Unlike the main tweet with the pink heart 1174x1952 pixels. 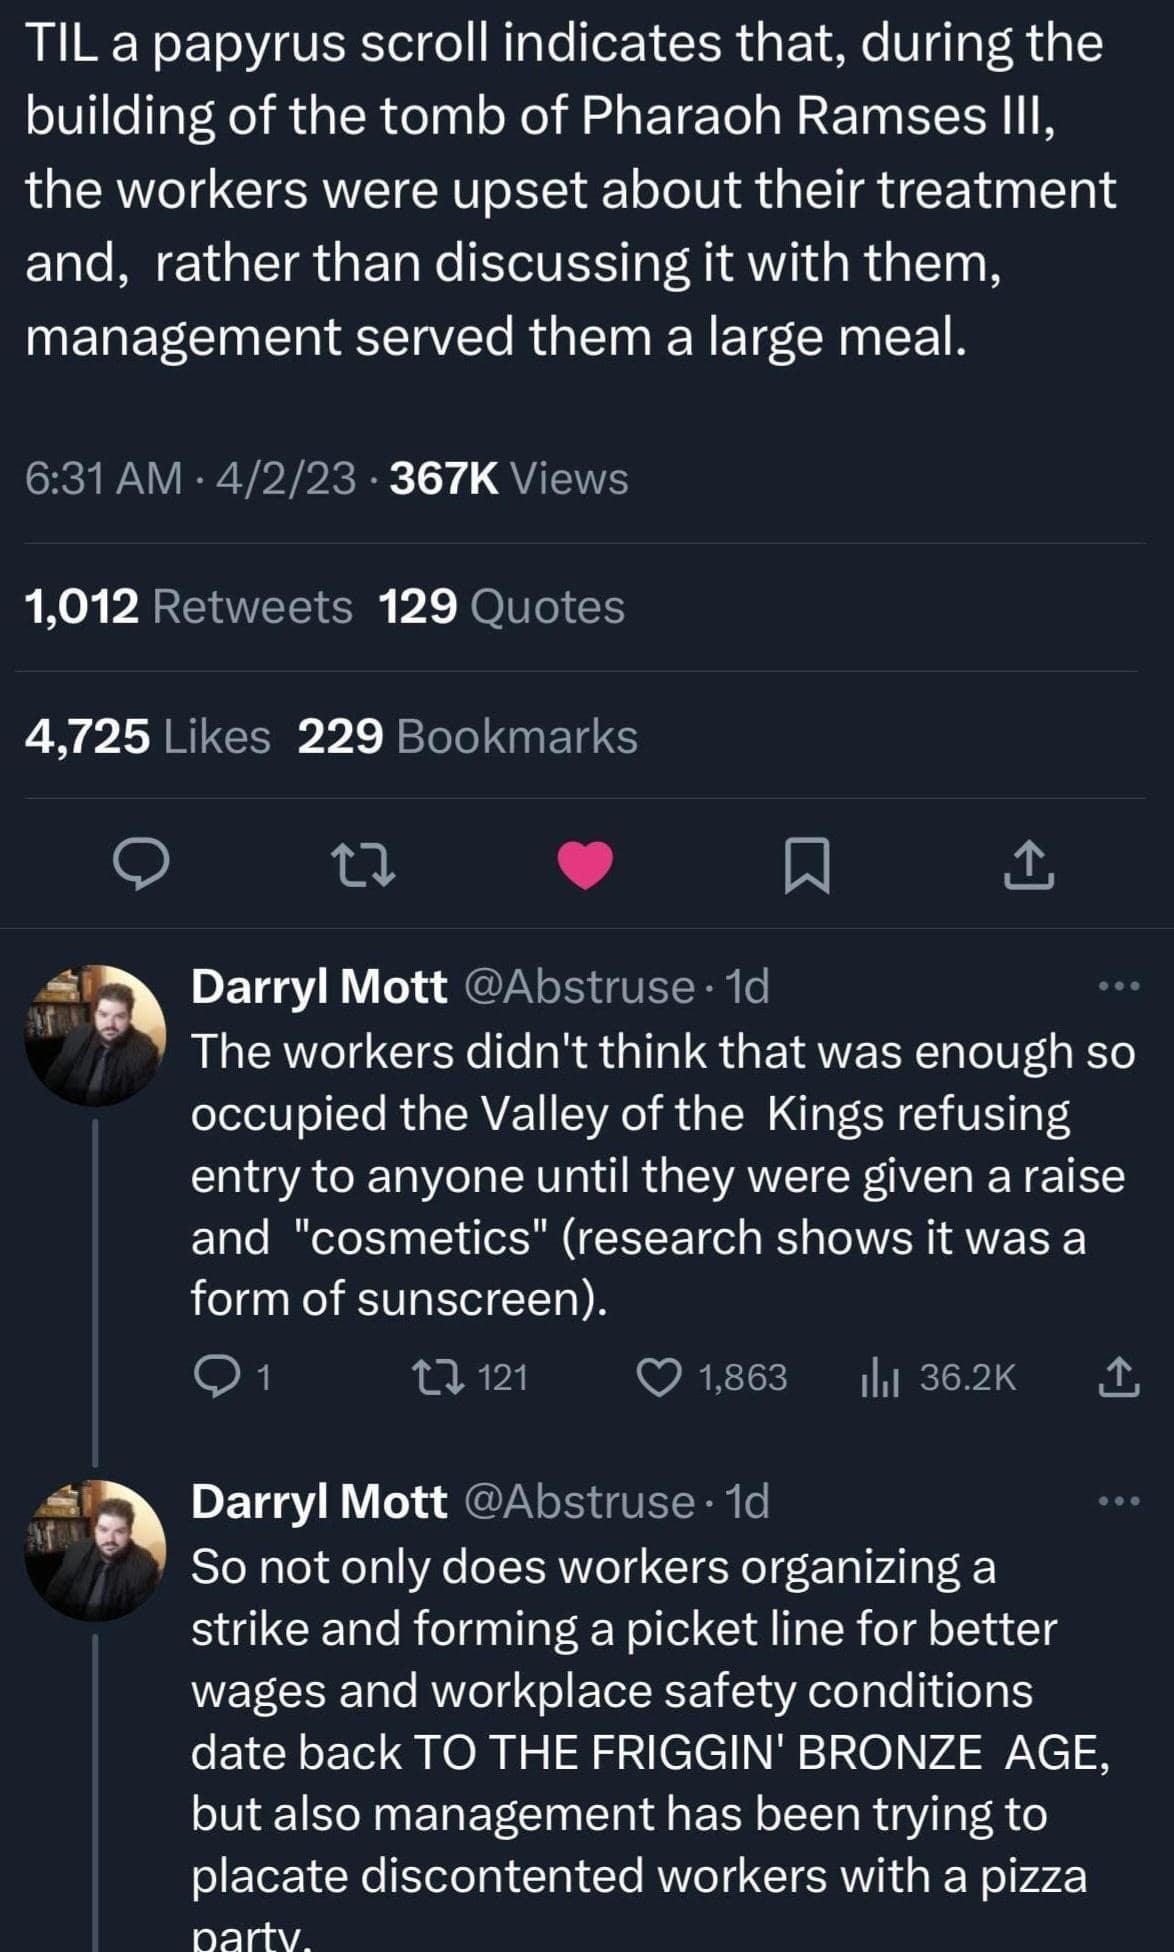[x=585, y=864]
